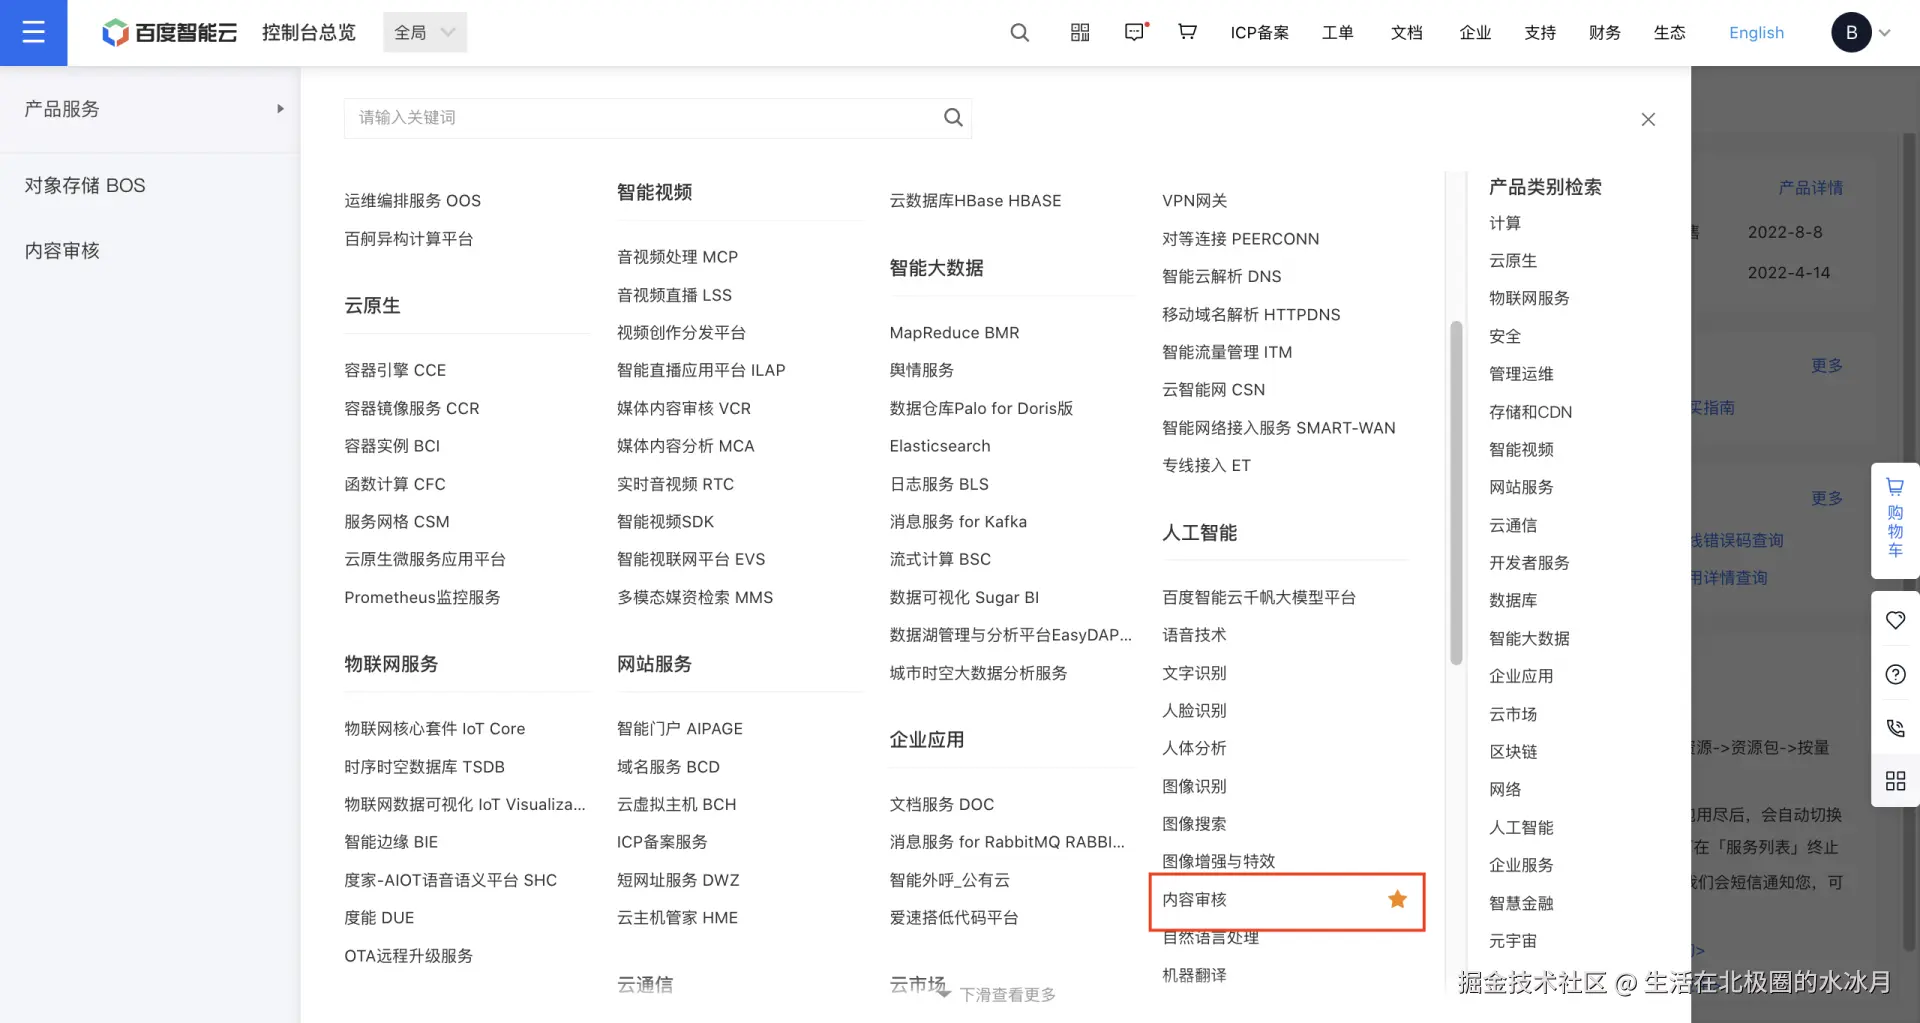The height and width of the screenshot is (1023, 1920).
Task: Open 文档 in top navigation
Action: (1406, 33)
